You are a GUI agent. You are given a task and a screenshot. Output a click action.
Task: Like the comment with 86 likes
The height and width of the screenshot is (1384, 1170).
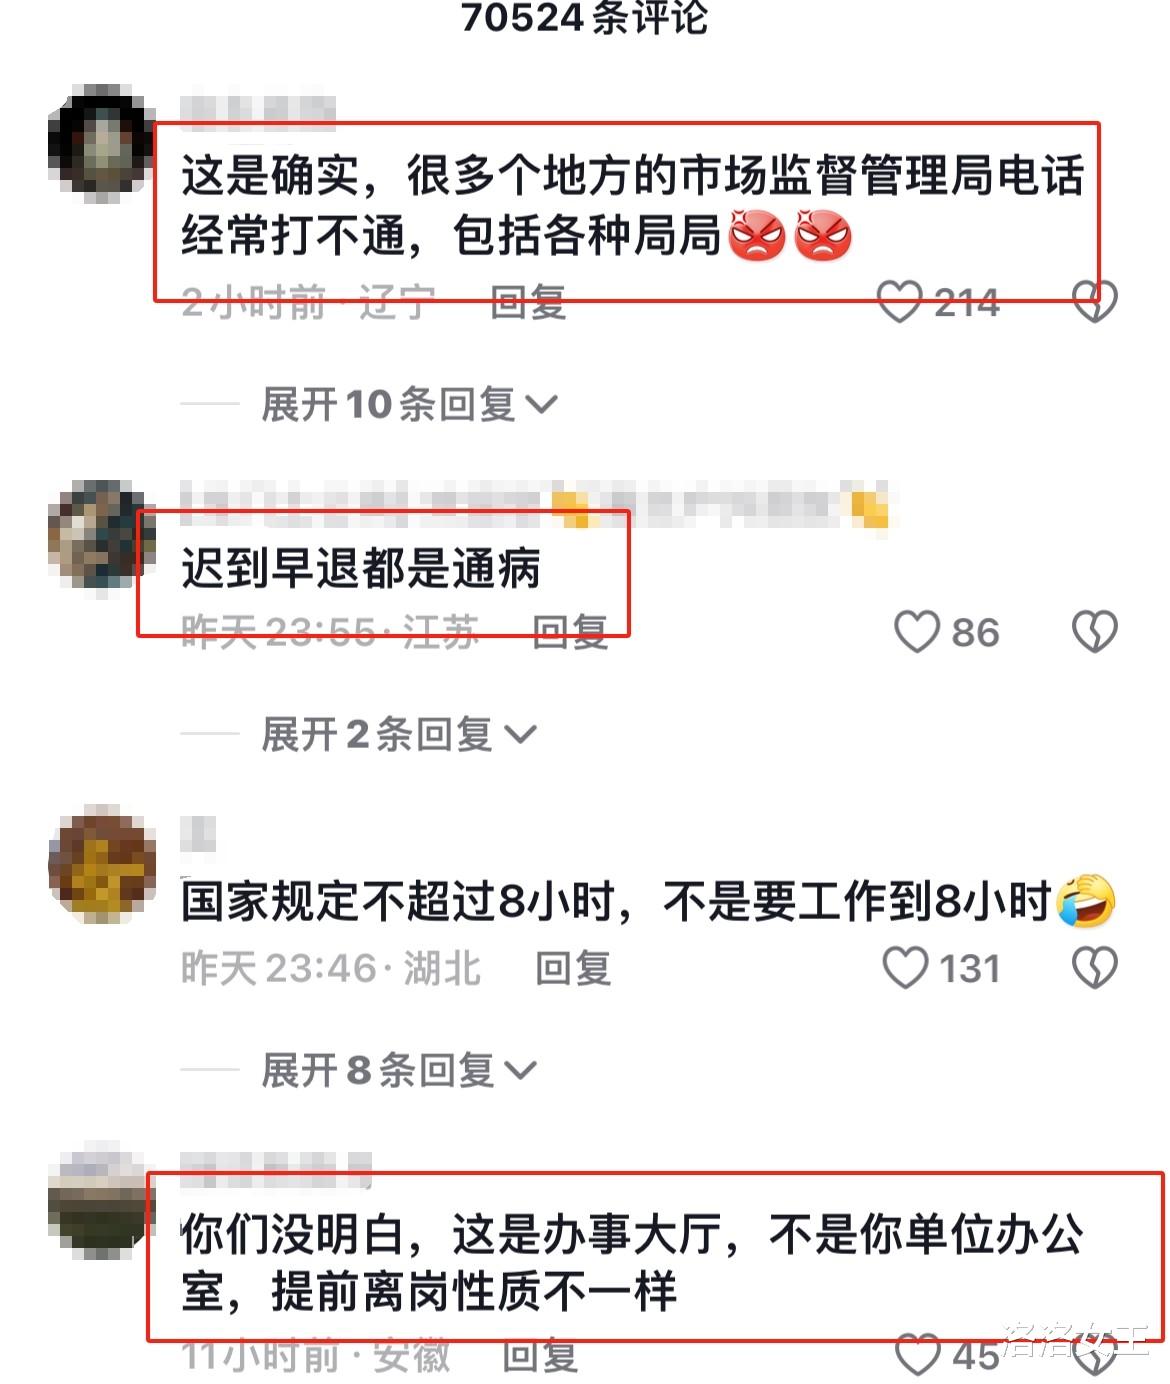point(916,632)
